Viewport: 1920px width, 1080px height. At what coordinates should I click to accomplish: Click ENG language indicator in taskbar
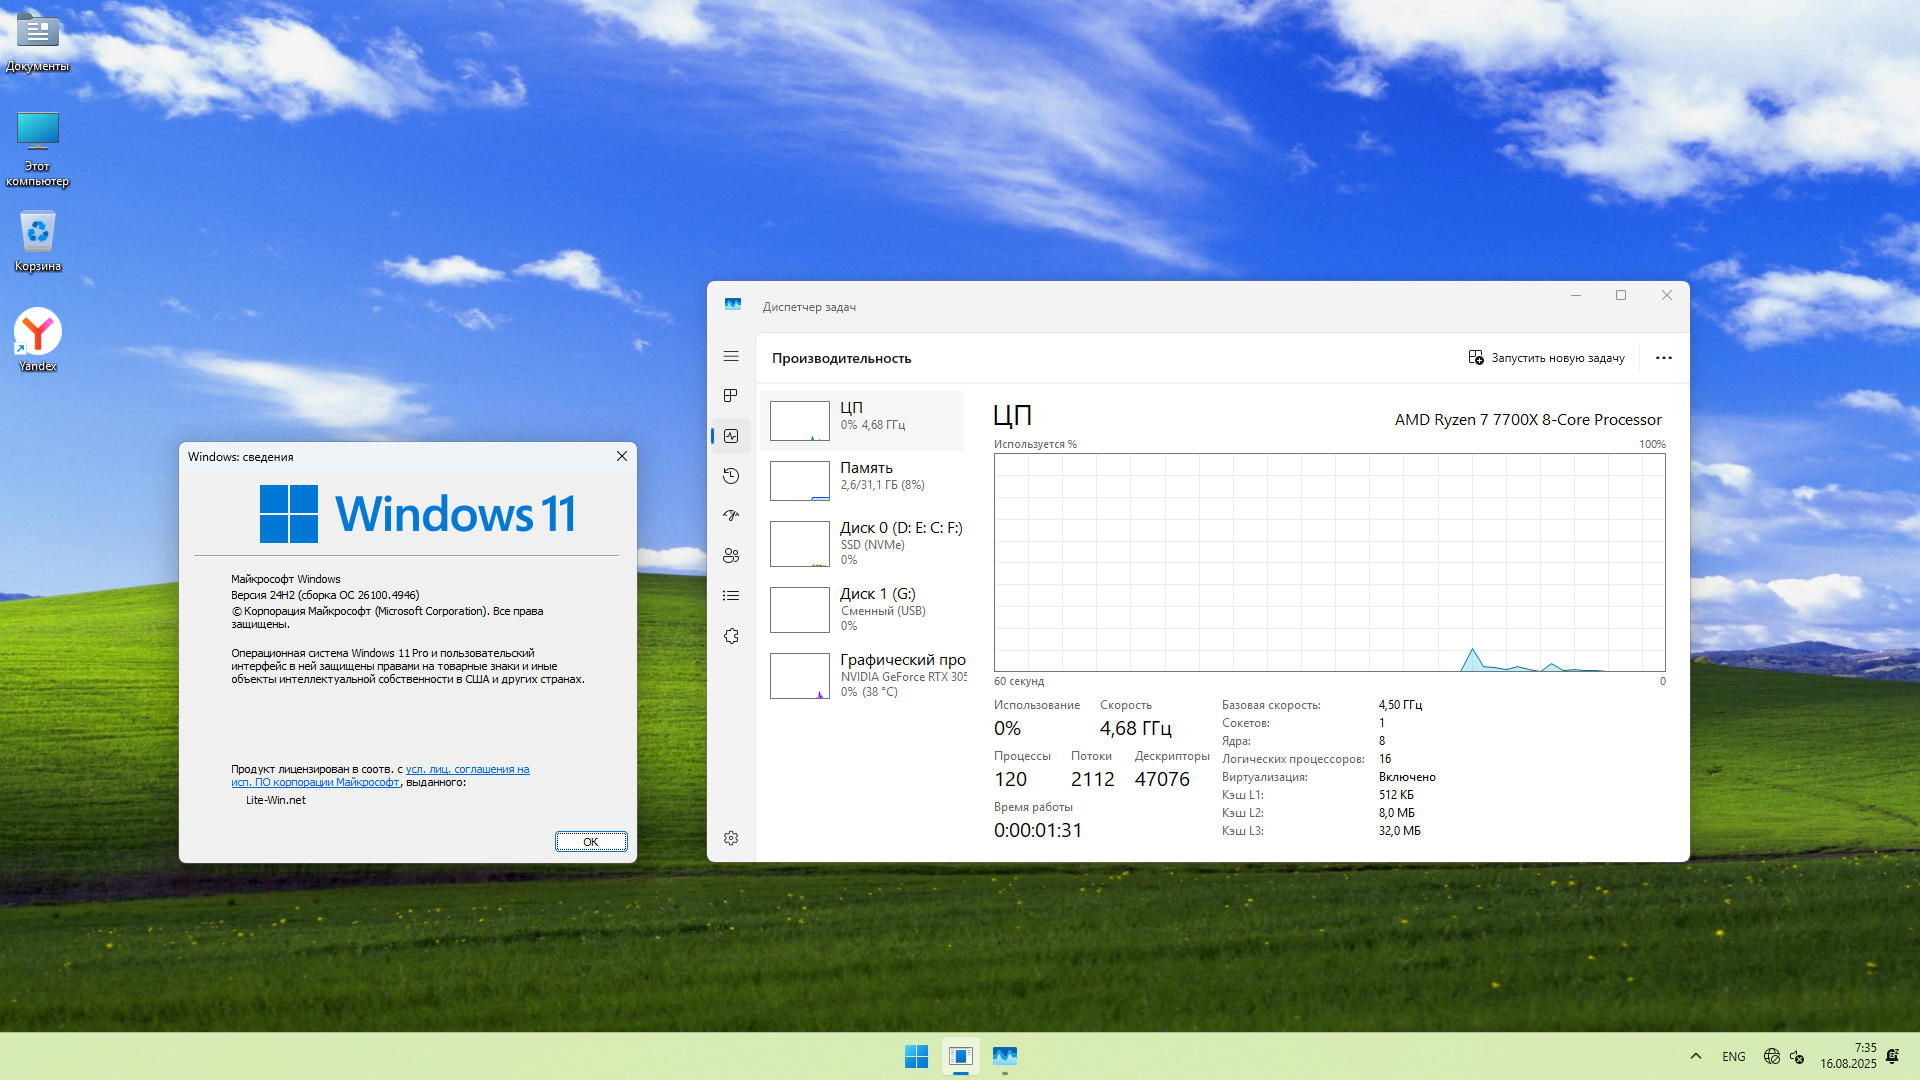1733,1056
